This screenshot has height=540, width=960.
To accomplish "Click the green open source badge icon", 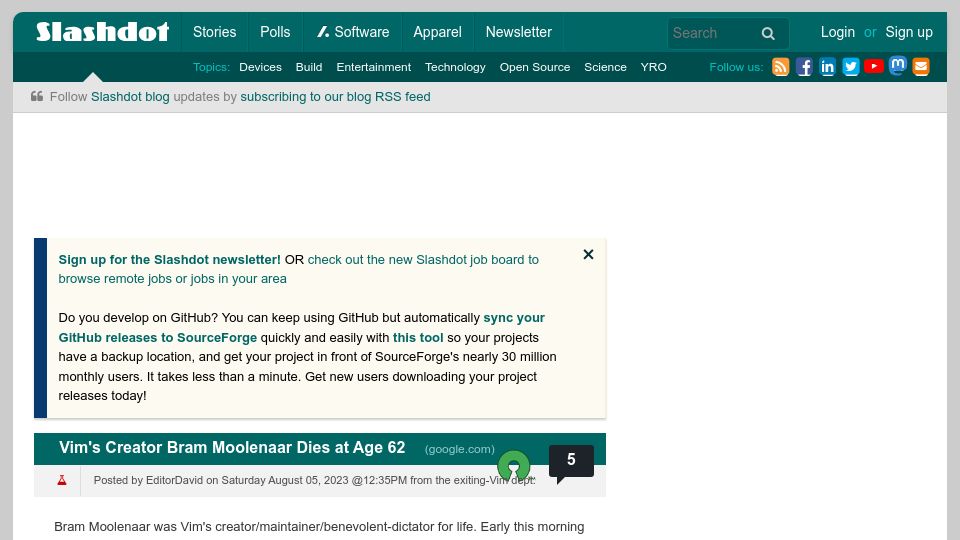I will pyautogui.click(x=514, y=467).
